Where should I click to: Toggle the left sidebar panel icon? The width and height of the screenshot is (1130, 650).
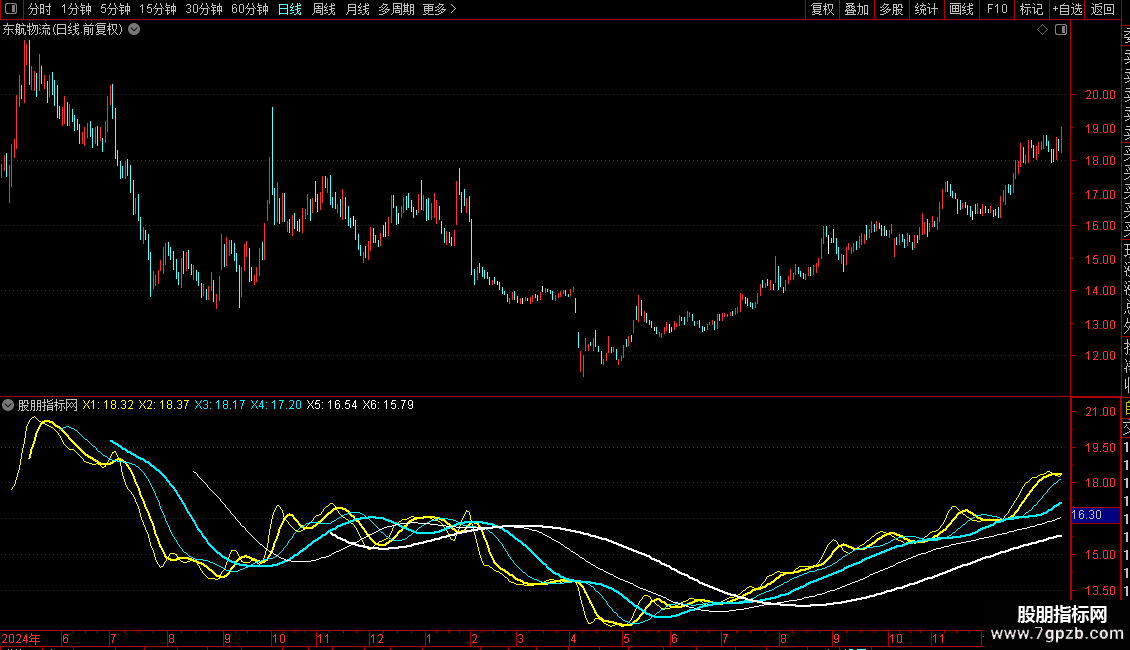[x=11, y=9]
